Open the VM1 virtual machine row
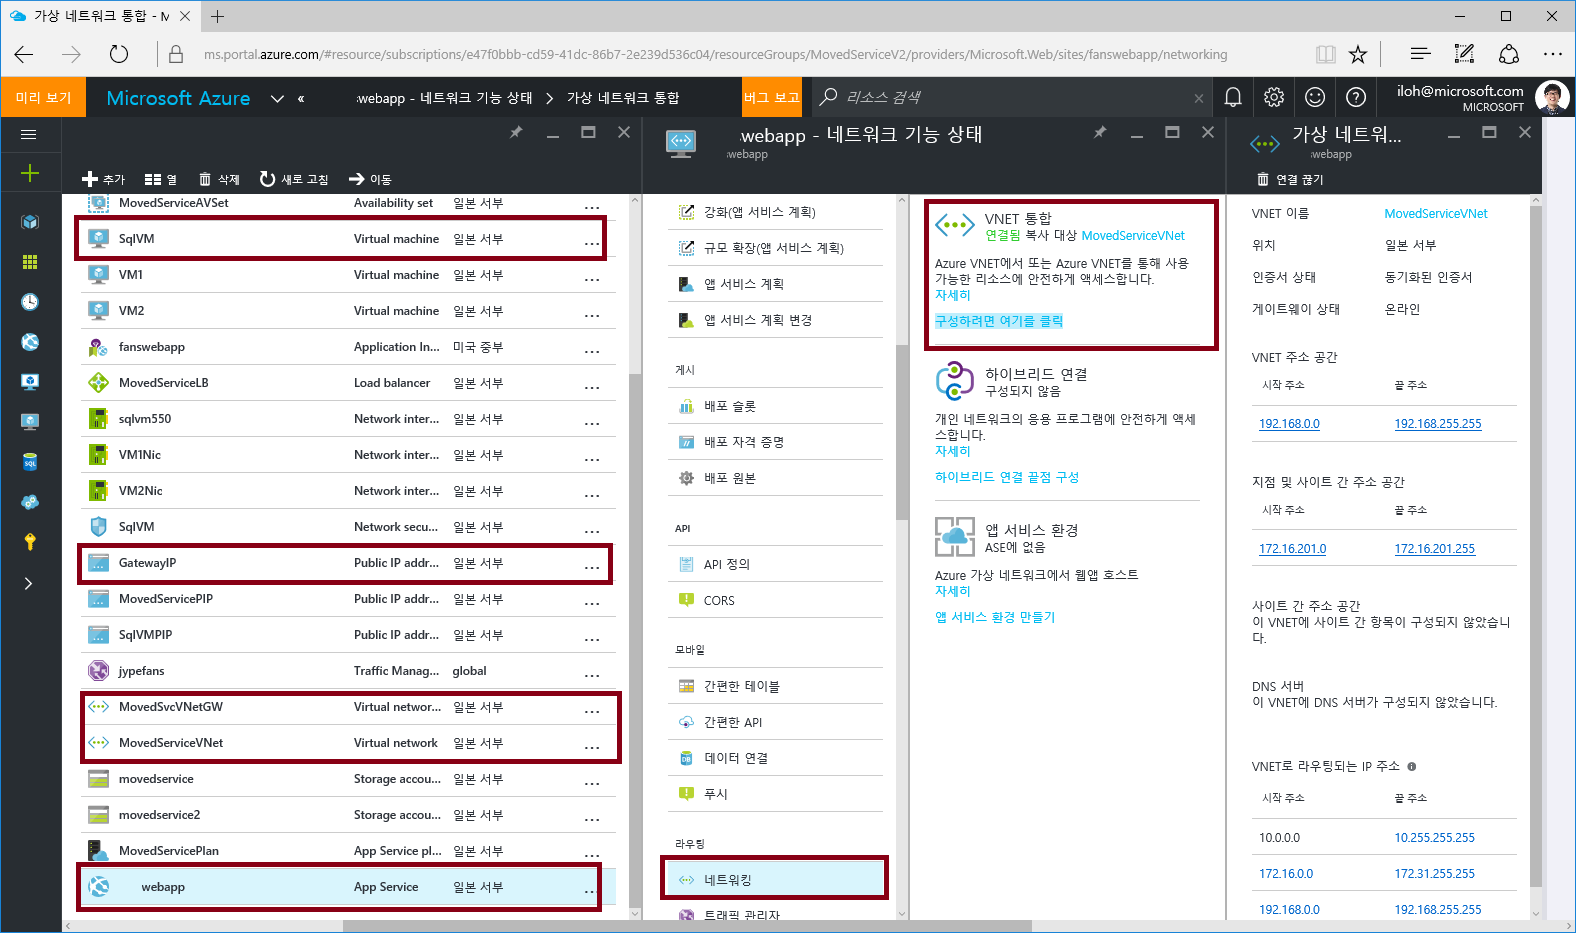This screenshot has width=1576, height=933. pos(346,275)
